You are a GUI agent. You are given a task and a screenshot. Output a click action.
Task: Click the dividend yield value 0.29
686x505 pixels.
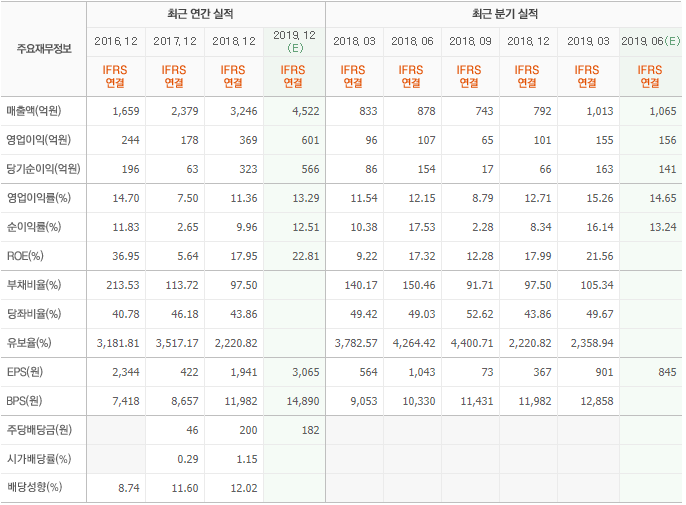pos(188,459)
